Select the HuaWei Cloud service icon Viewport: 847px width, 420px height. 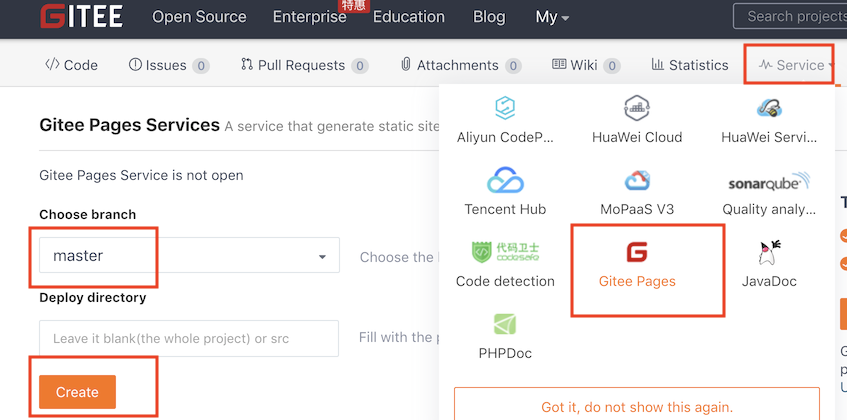pos(637,108)
